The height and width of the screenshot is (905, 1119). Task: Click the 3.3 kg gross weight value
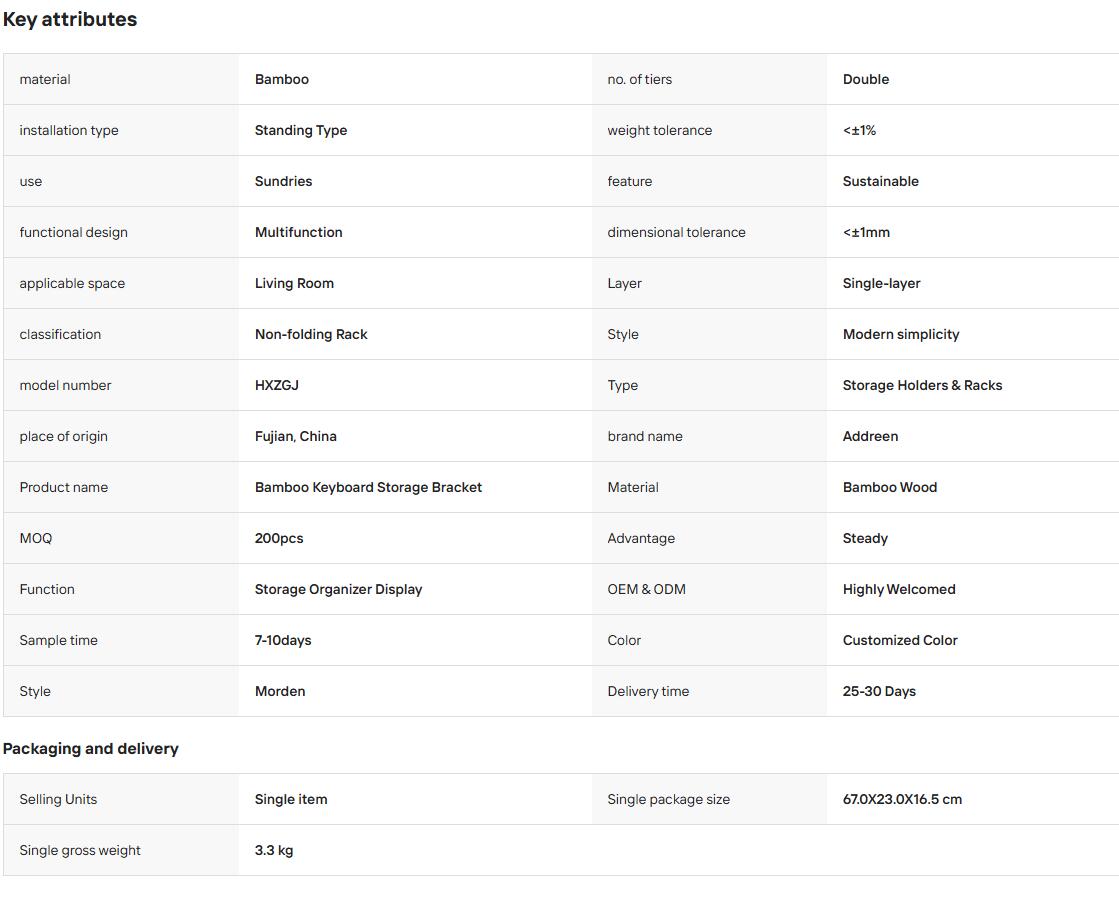tap(274, 850)
